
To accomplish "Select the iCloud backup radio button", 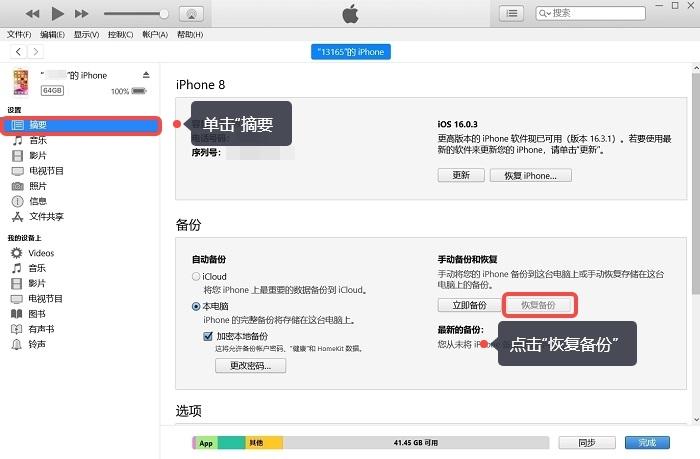I will [196, 276].
